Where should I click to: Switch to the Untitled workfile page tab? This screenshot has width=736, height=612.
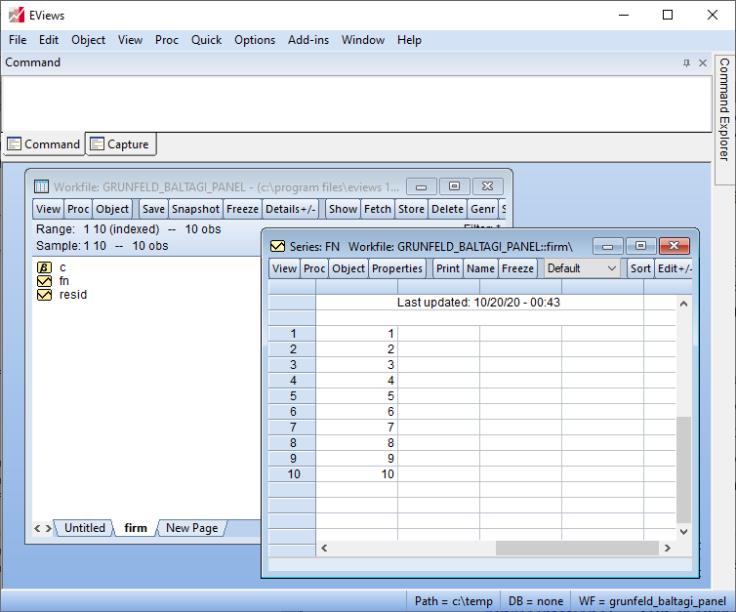[x=85, y=528]
